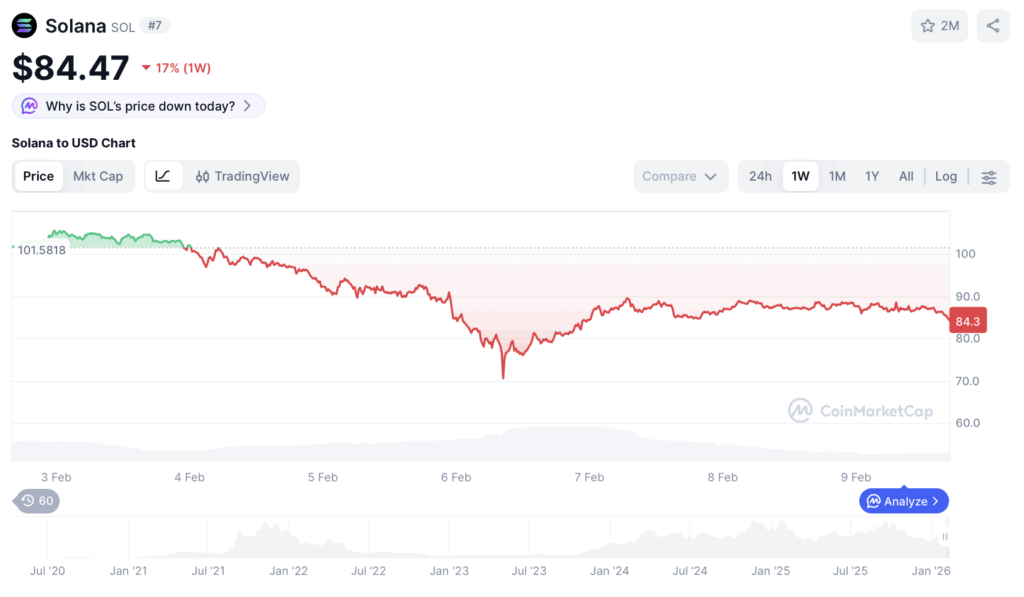The width and height of the screenshot is (1024, 597).
Task: Choose the All time range
Action: [906, 176]
